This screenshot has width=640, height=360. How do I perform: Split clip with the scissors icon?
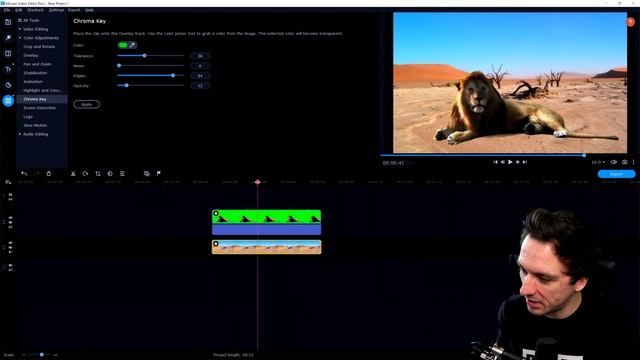pos(73,173)
